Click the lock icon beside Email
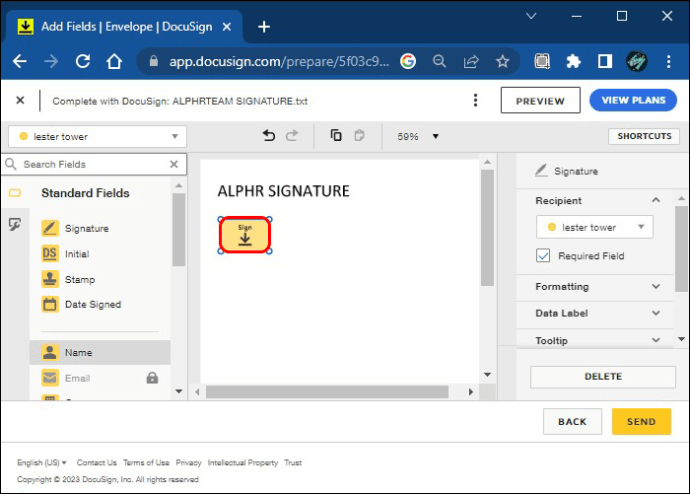 152,377
